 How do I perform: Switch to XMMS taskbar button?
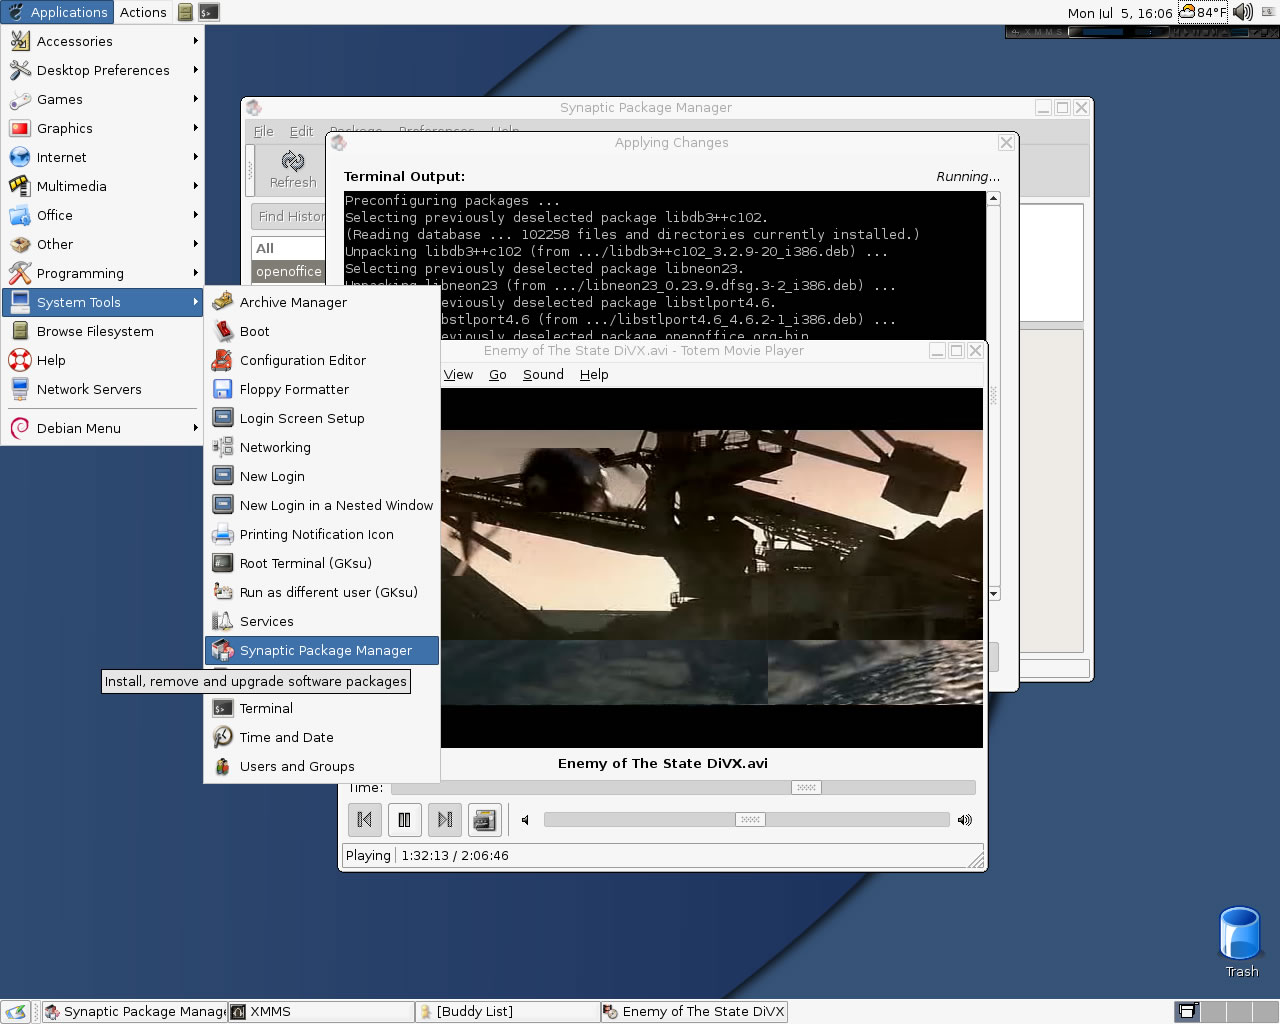pyautogui.click(x=321, y=1011)
